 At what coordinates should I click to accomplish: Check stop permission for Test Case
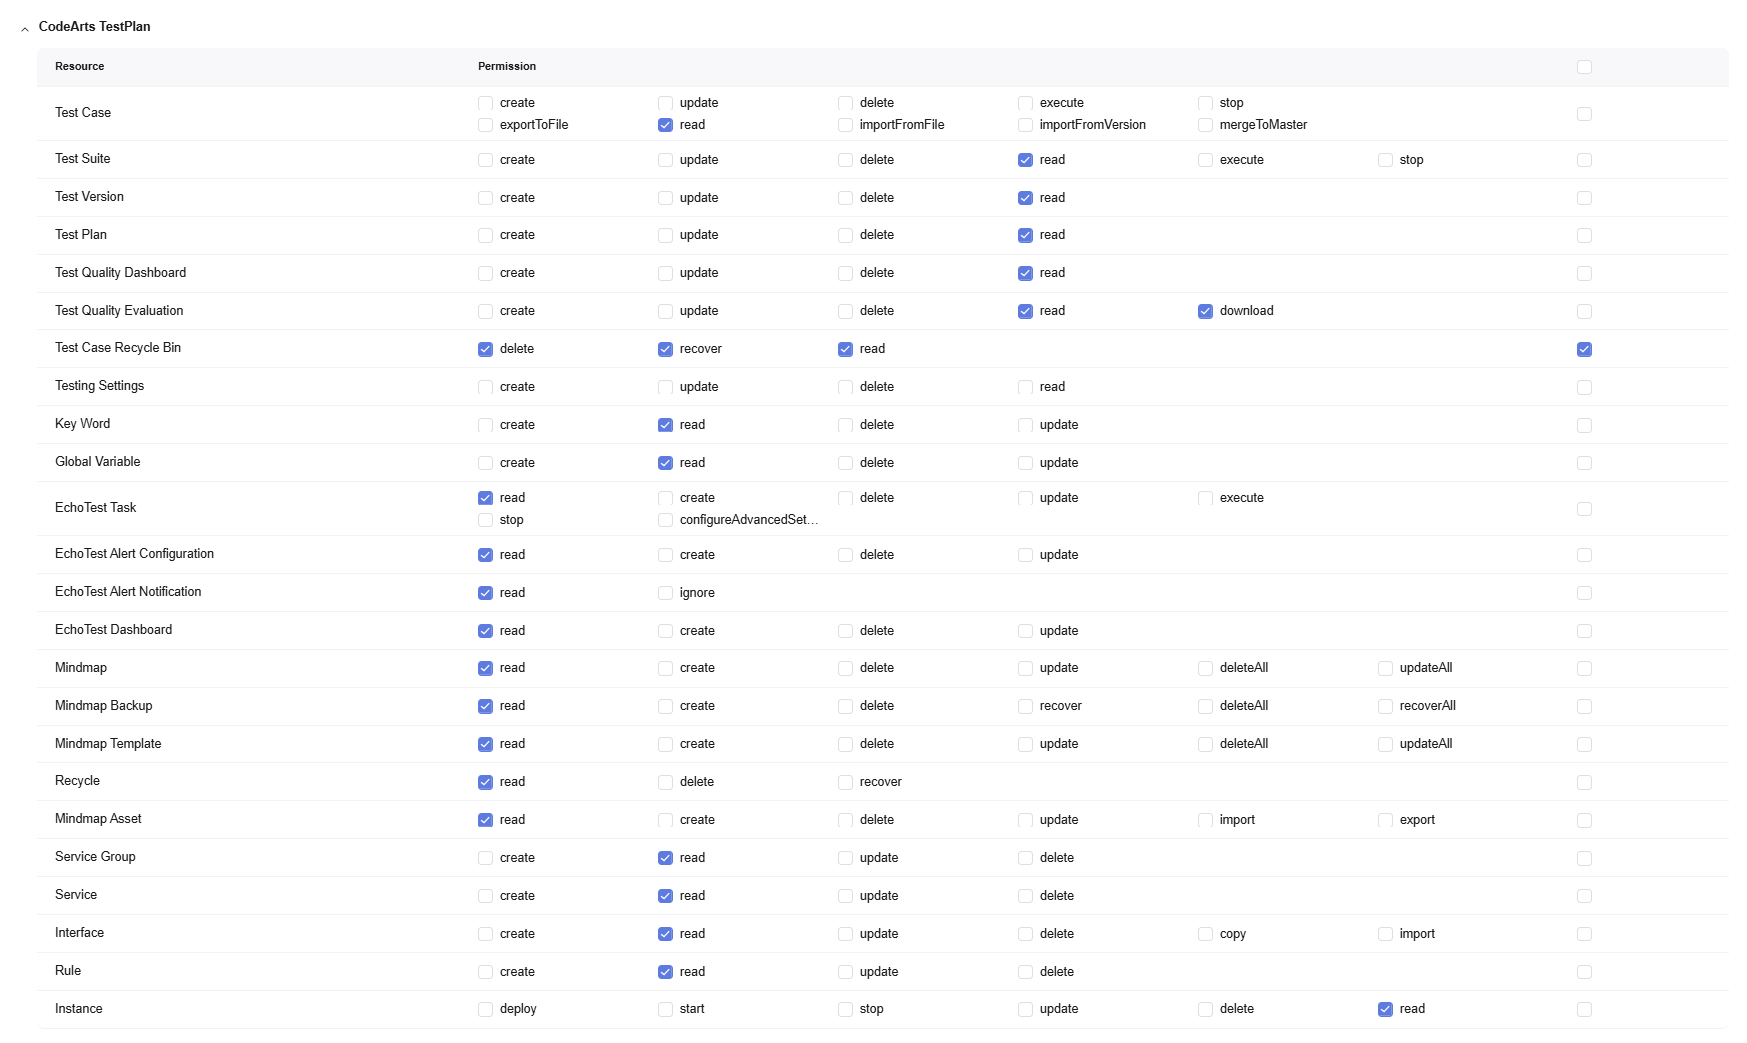(x=1205, y=103)
